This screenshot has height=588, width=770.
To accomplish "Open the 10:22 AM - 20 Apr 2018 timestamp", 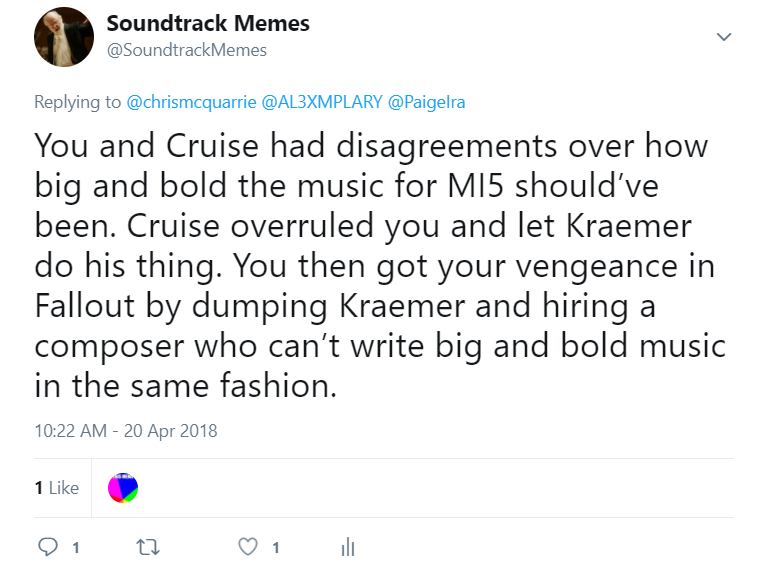I will coord(125,432).
